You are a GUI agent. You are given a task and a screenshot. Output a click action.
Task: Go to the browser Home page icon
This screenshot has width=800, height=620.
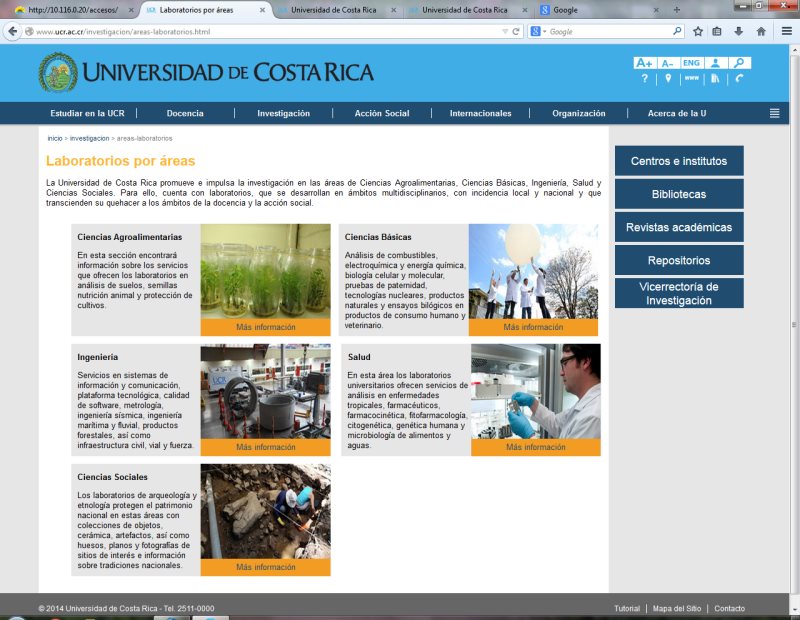761,32
